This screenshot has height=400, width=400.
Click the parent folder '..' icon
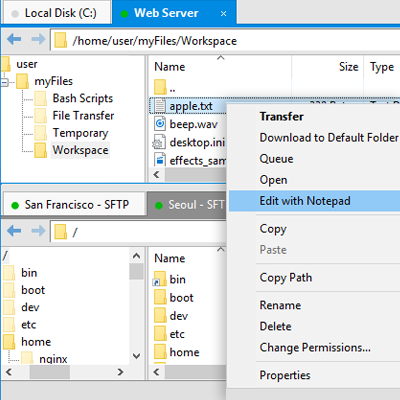pos(160,87)
